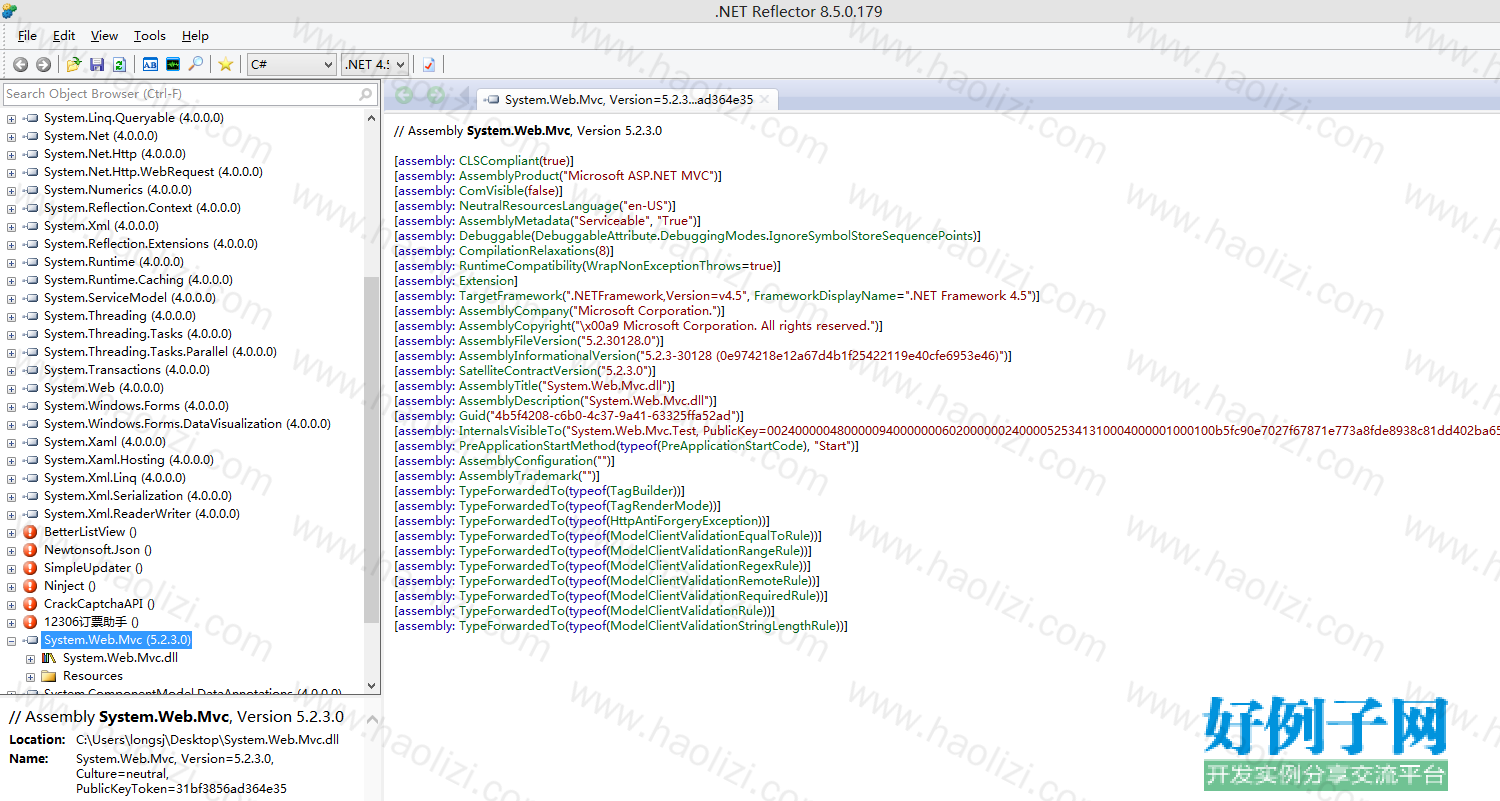The width and height of the screenshot is (1500, 801).
Task: Expand the Resources folder node
Action: coord(31,676)
